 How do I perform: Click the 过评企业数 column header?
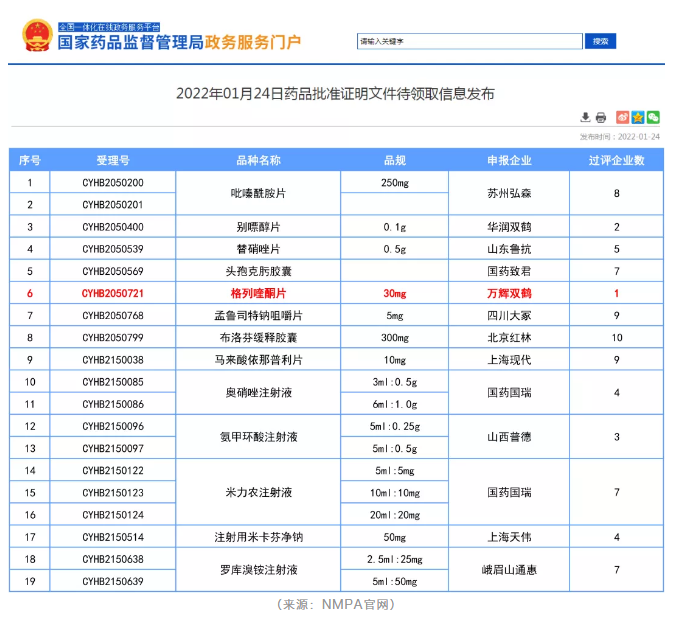click(x=616, y=161)
